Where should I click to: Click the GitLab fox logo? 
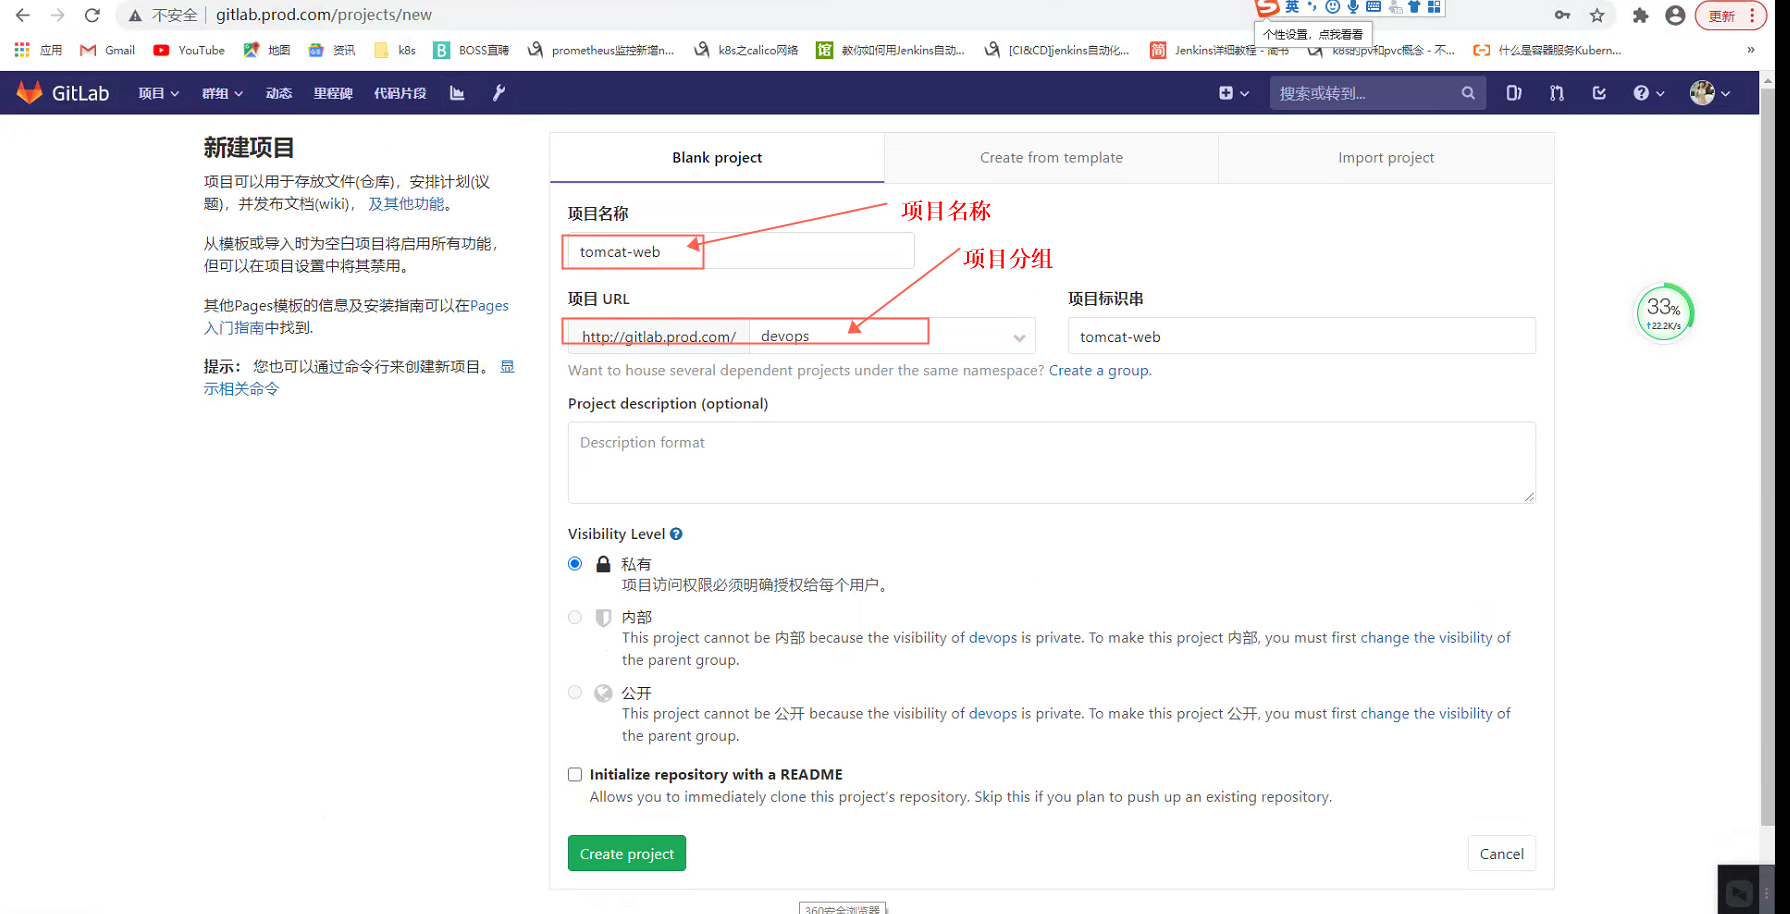coord(29,92)
